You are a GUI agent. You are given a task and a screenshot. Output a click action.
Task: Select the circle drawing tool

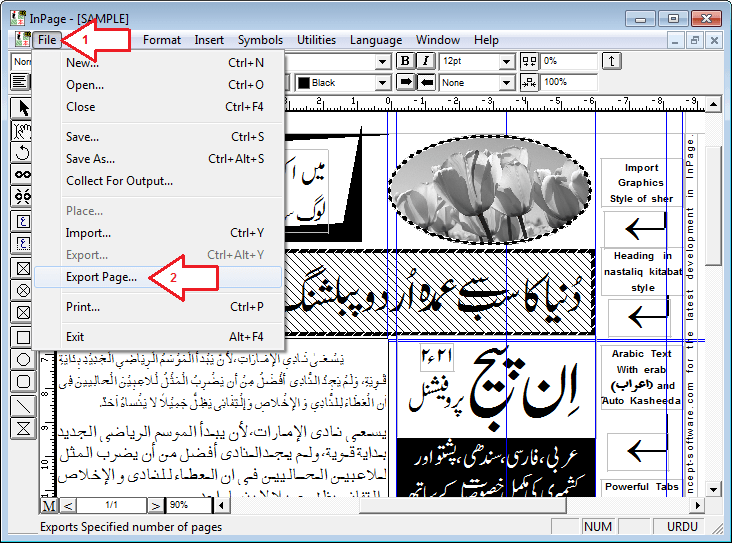(22, 359)
